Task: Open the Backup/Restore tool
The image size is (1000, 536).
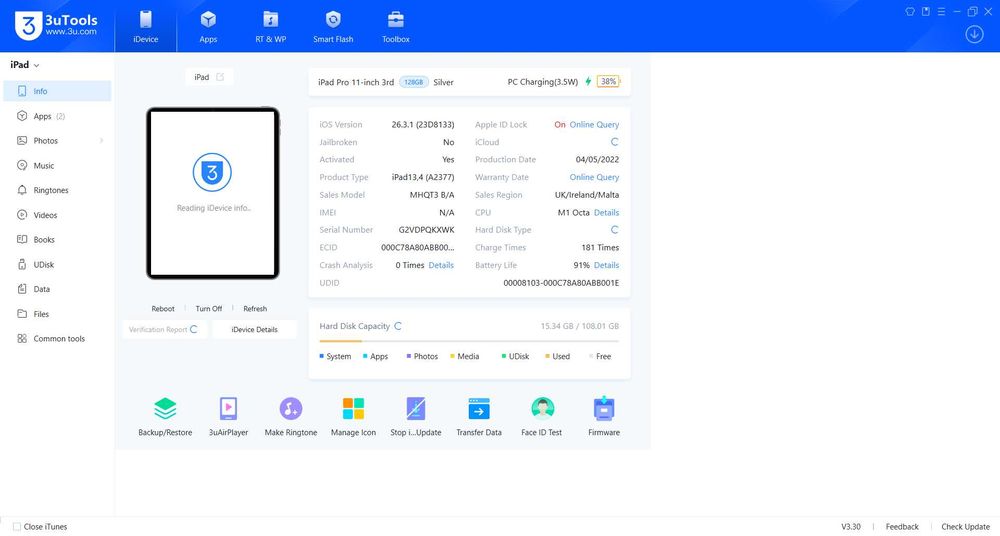Action: coord(165,416)
